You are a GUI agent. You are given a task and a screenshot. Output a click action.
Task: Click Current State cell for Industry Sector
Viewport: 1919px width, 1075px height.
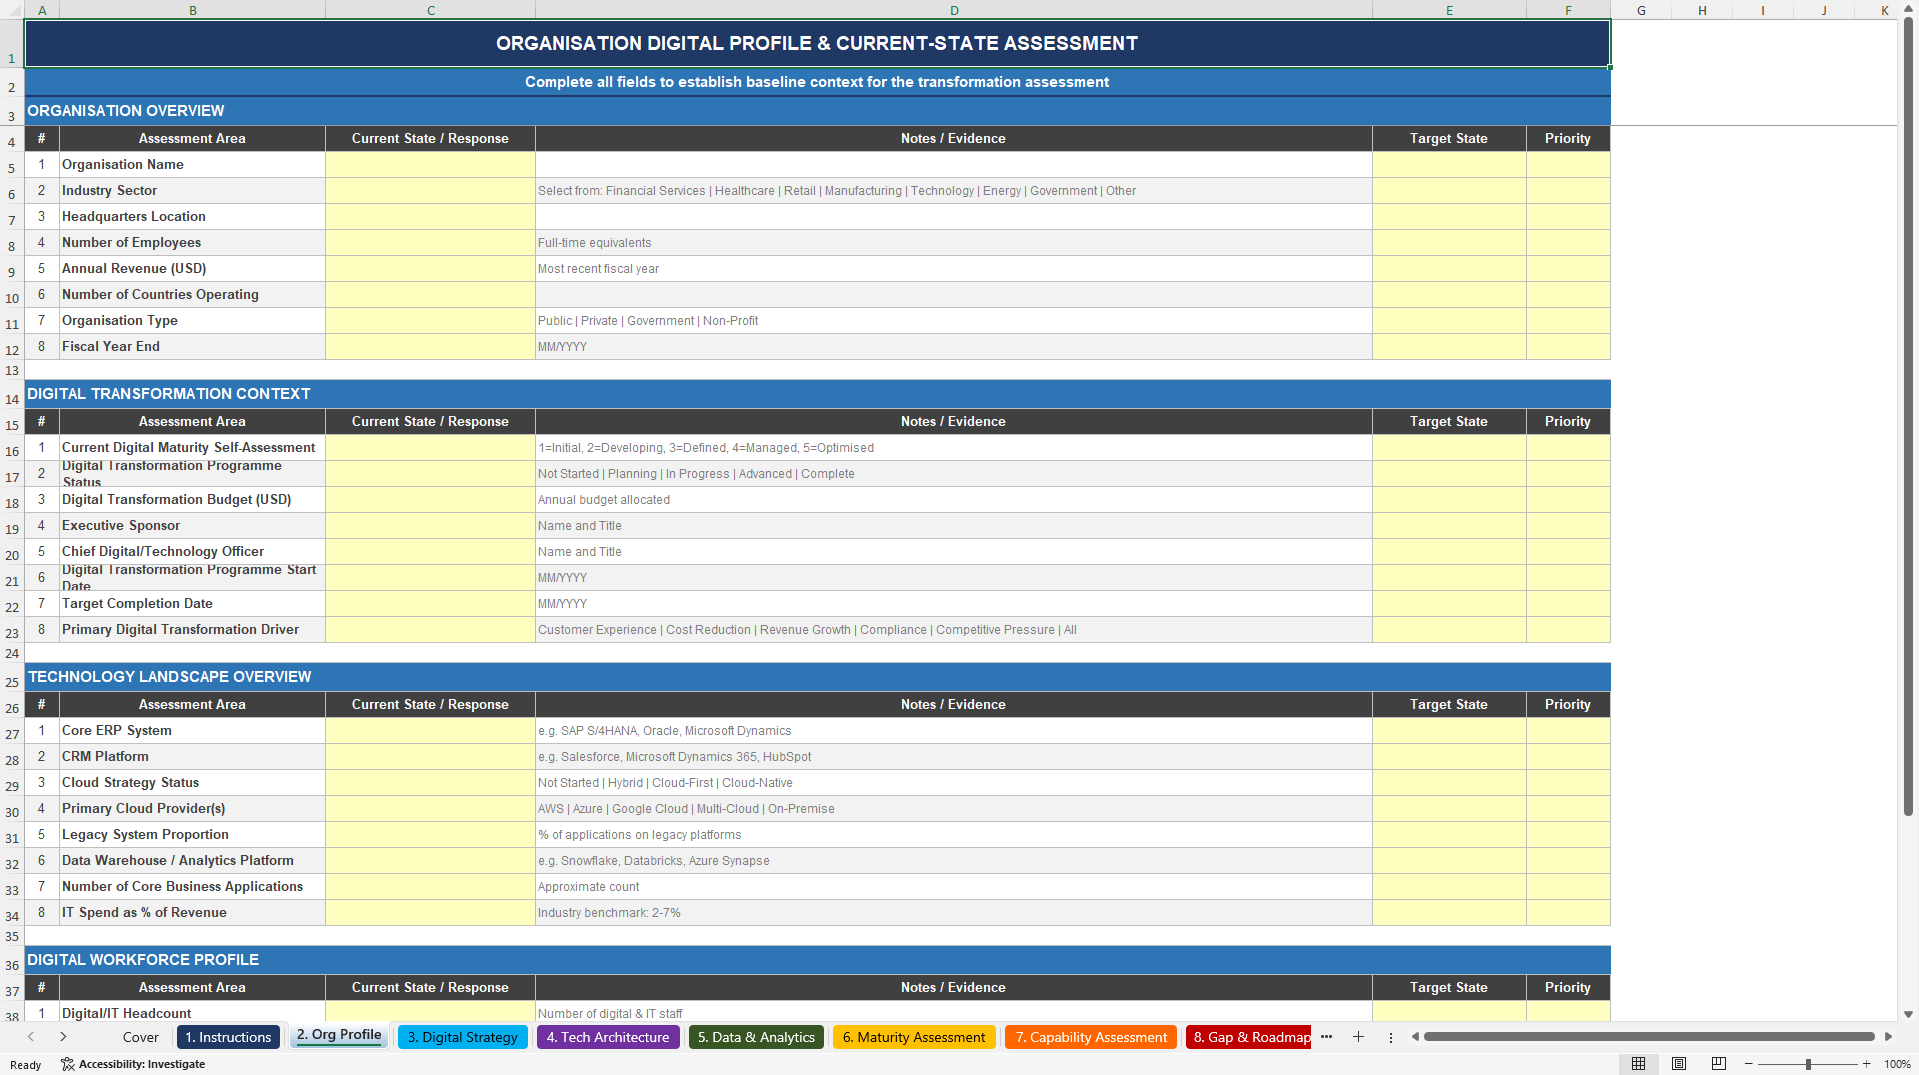[431, 191]
